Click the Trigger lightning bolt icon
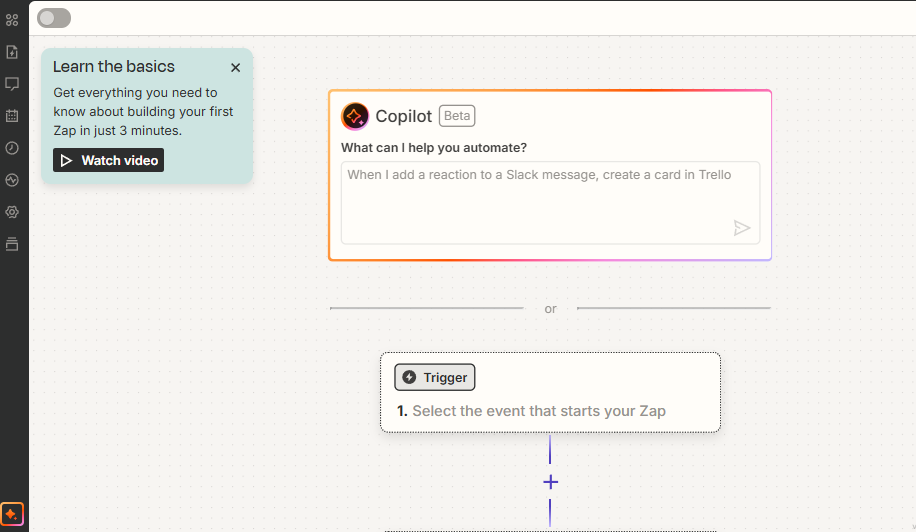Image resolution: width=916 pixels, height=532 pixels. [410, 377]
